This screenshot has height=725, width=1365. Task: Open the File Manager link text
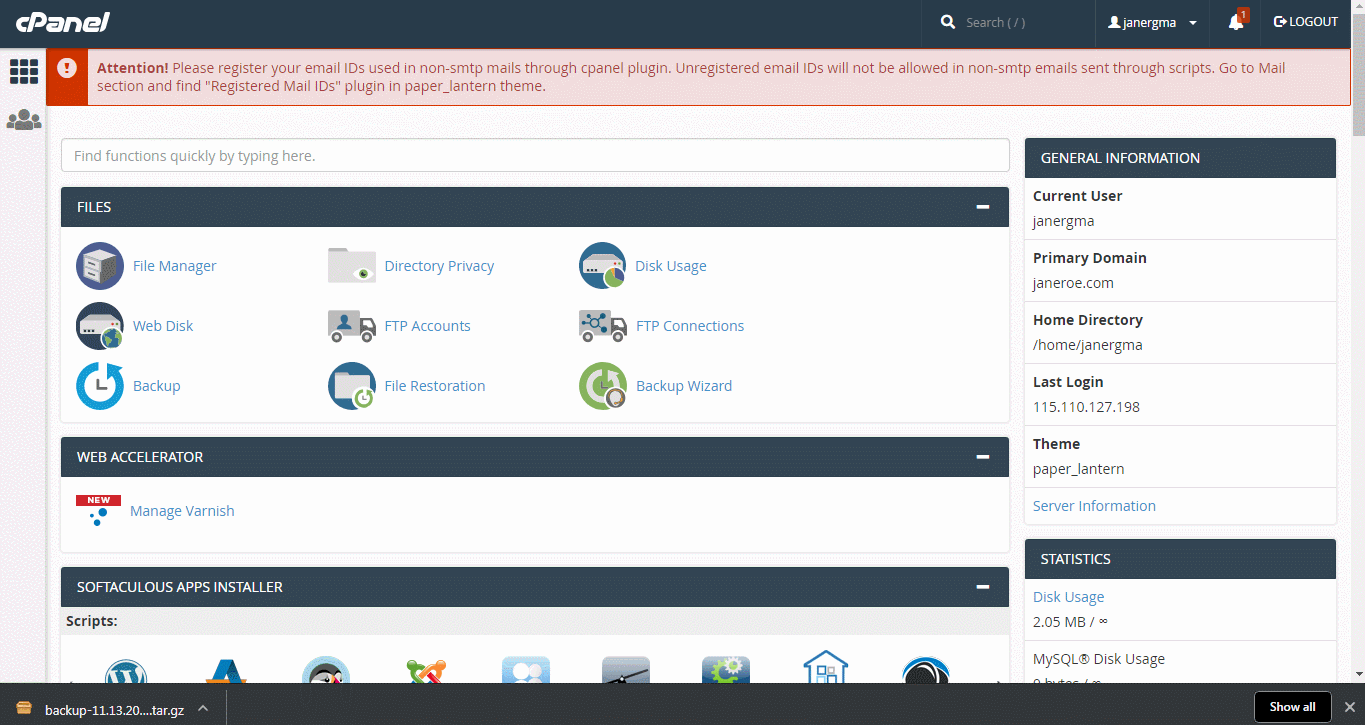point(174,266)
